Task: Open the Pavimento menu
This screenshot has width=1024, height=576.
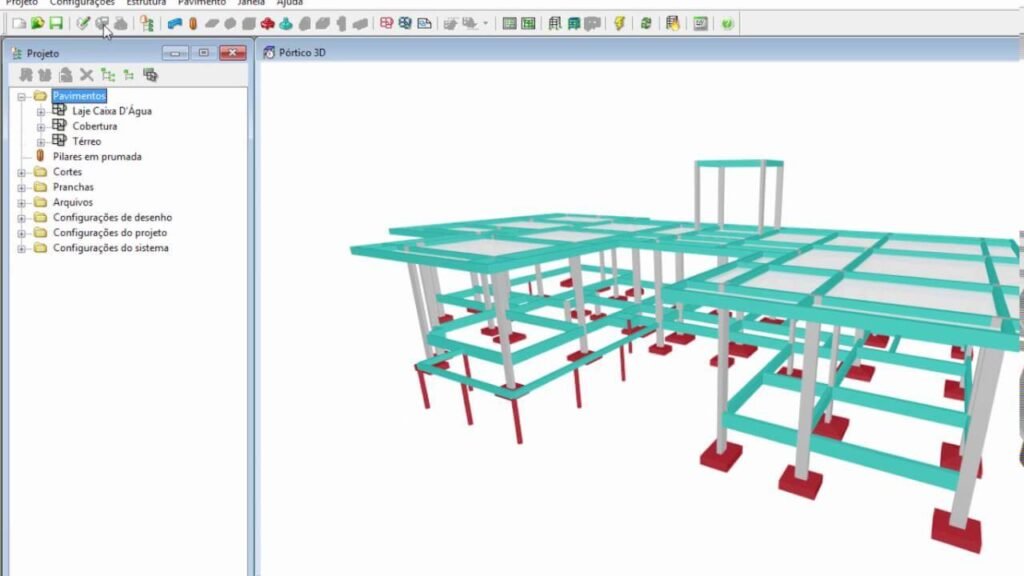Action: tap(202, 3)
